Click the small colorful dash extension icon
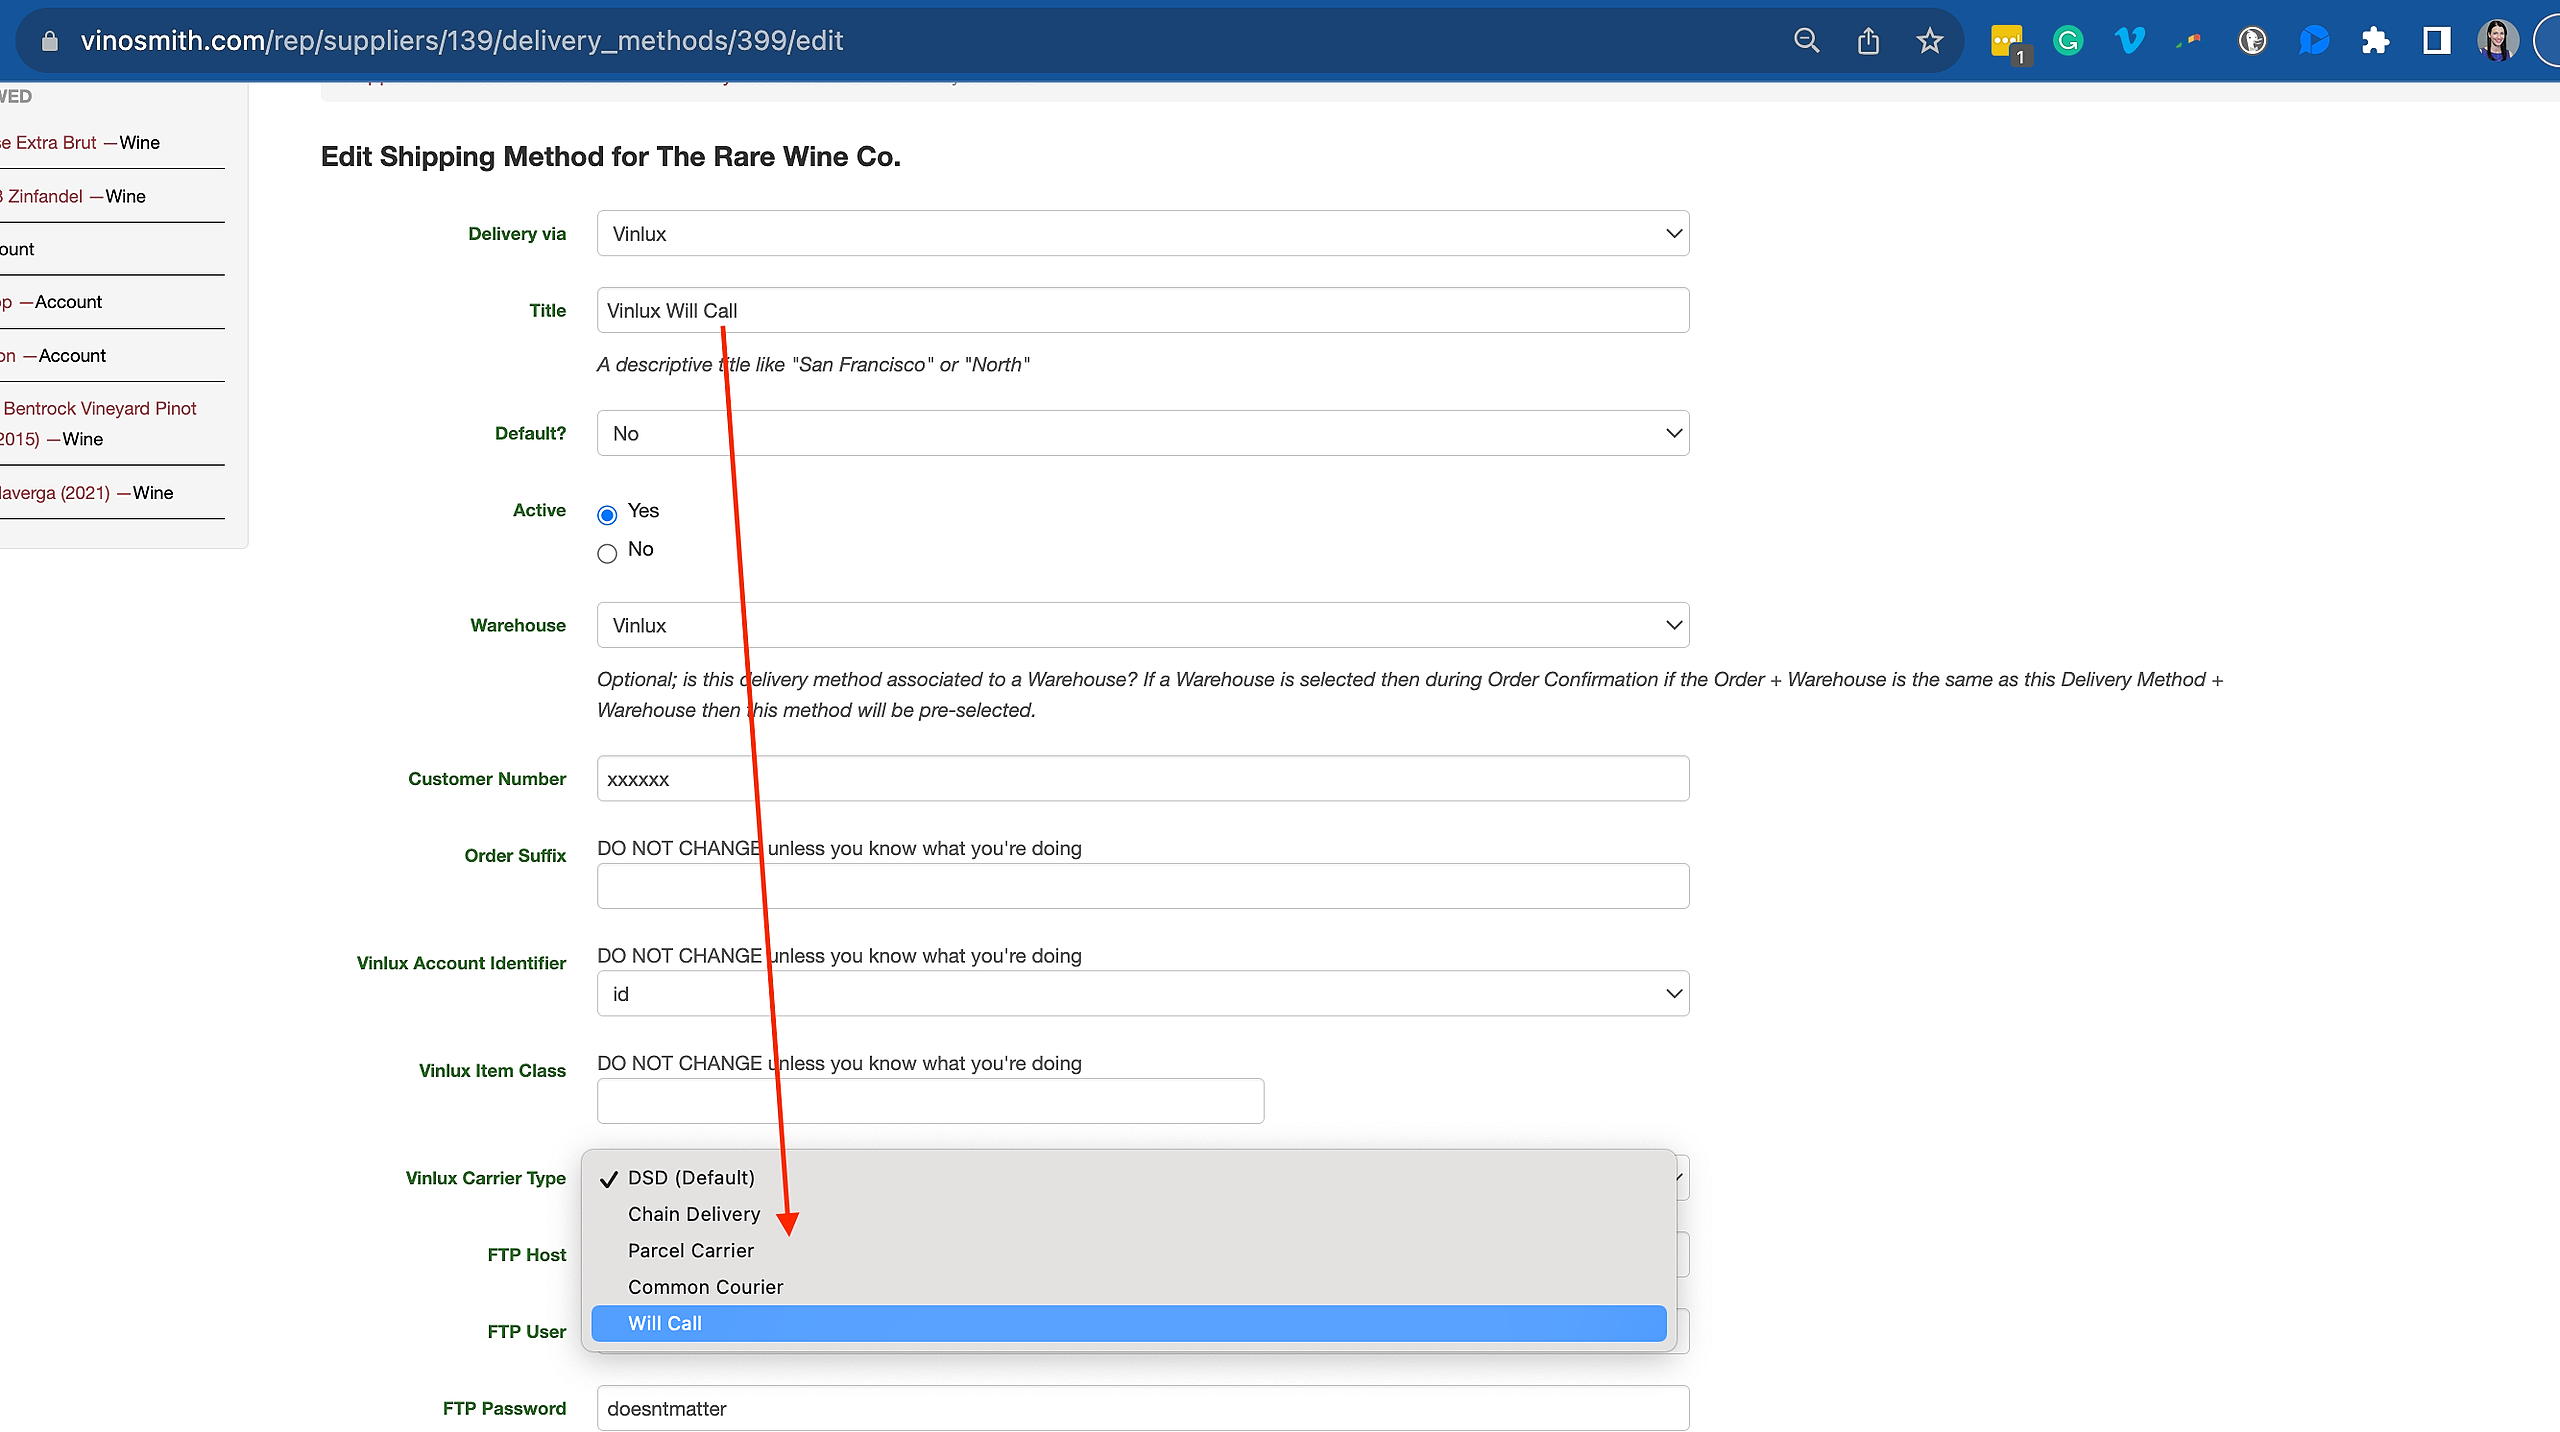Image resolution: width=2560 pixels, height=1432 pixels. [x=2190, y=41]
